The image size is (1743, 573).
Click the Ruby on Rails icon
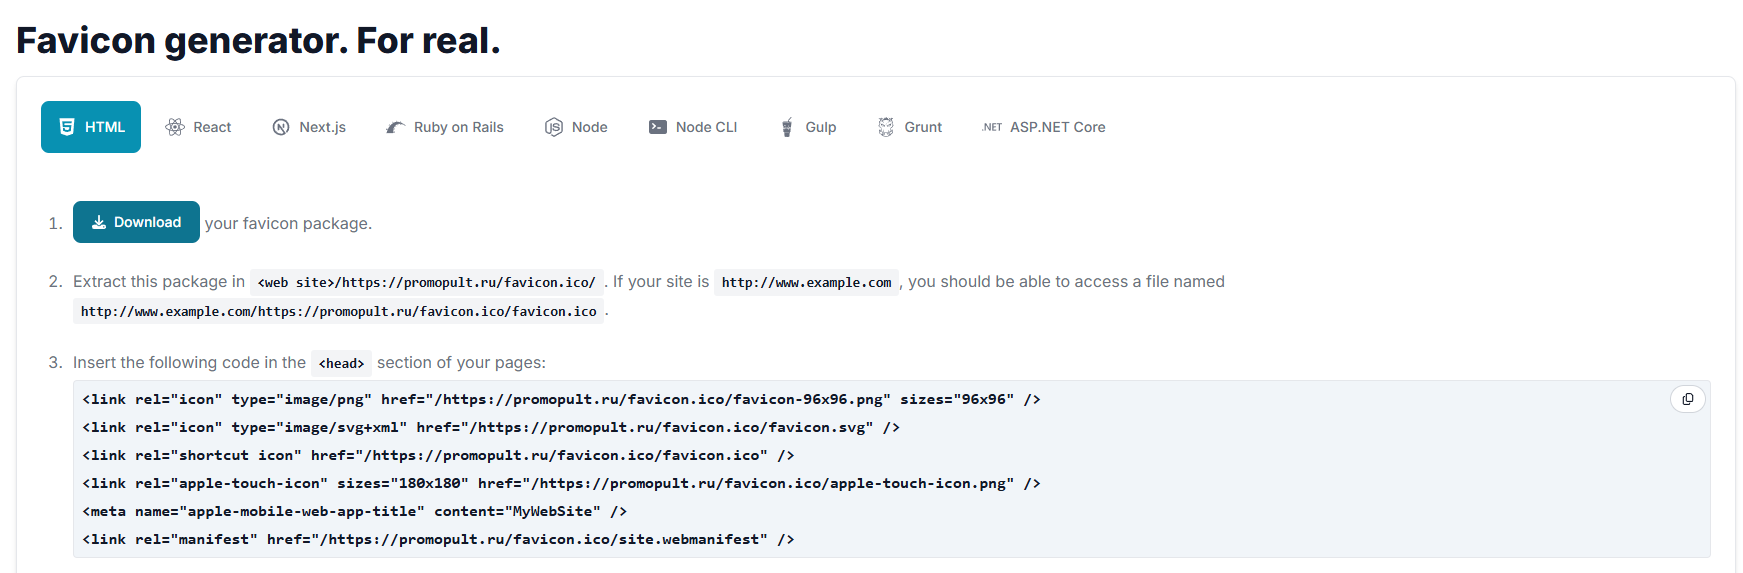[x=396, y=127]
